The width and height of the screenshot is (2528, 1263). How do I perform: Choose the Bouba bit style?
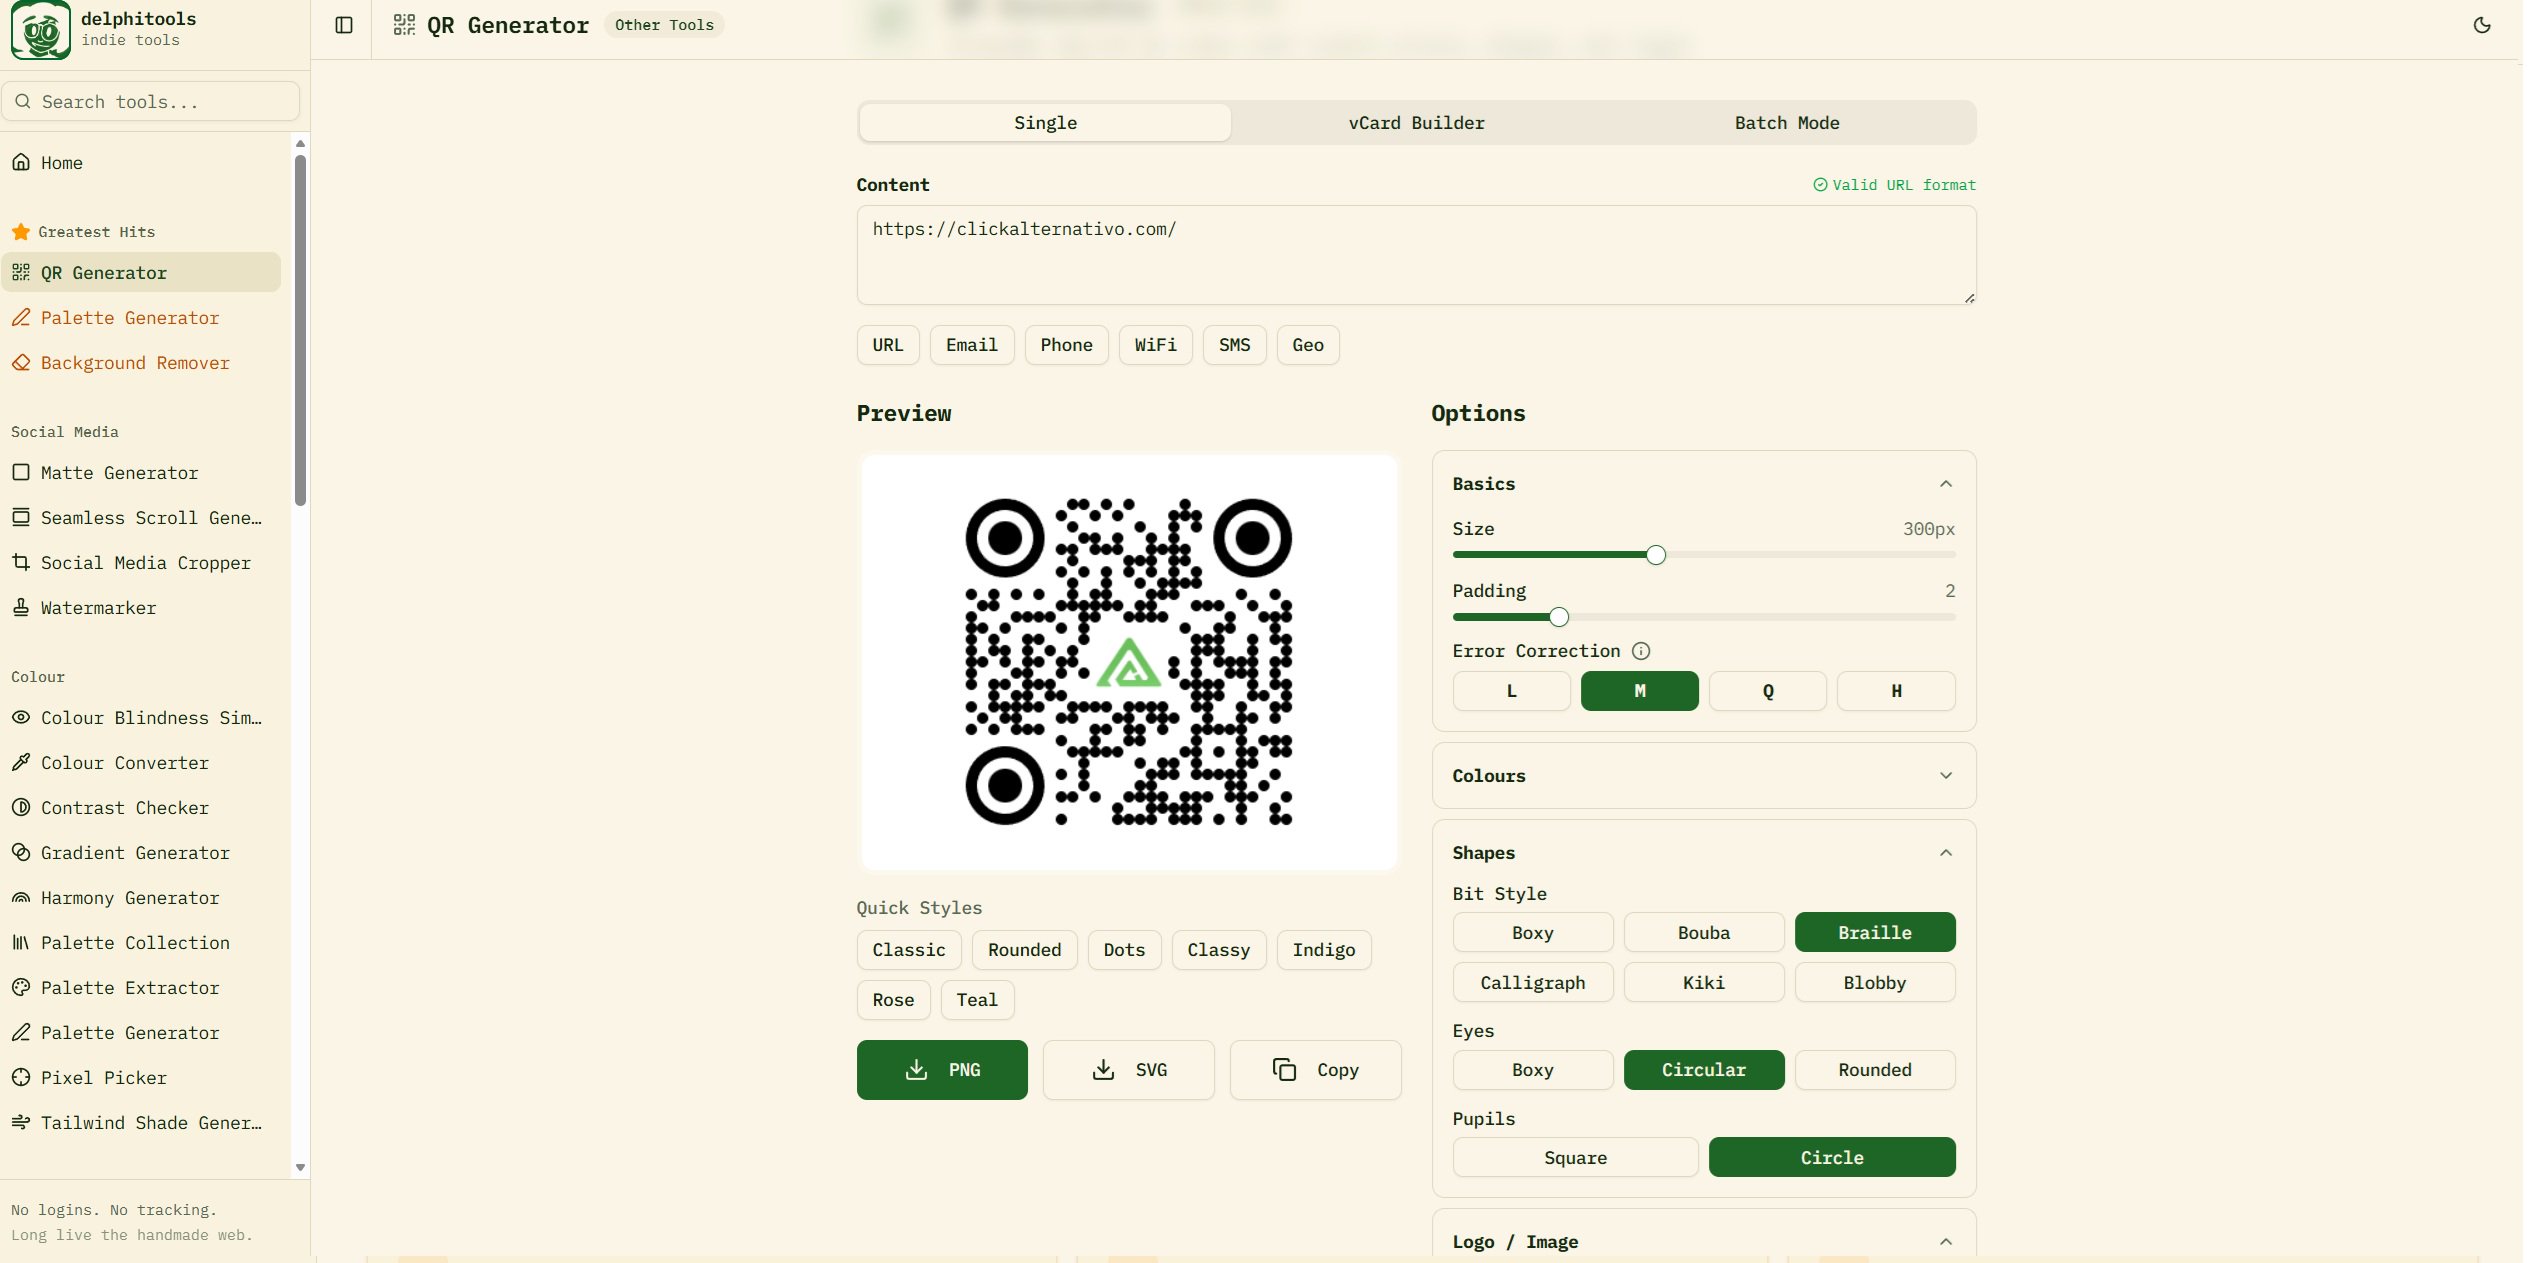[1704, 932]
